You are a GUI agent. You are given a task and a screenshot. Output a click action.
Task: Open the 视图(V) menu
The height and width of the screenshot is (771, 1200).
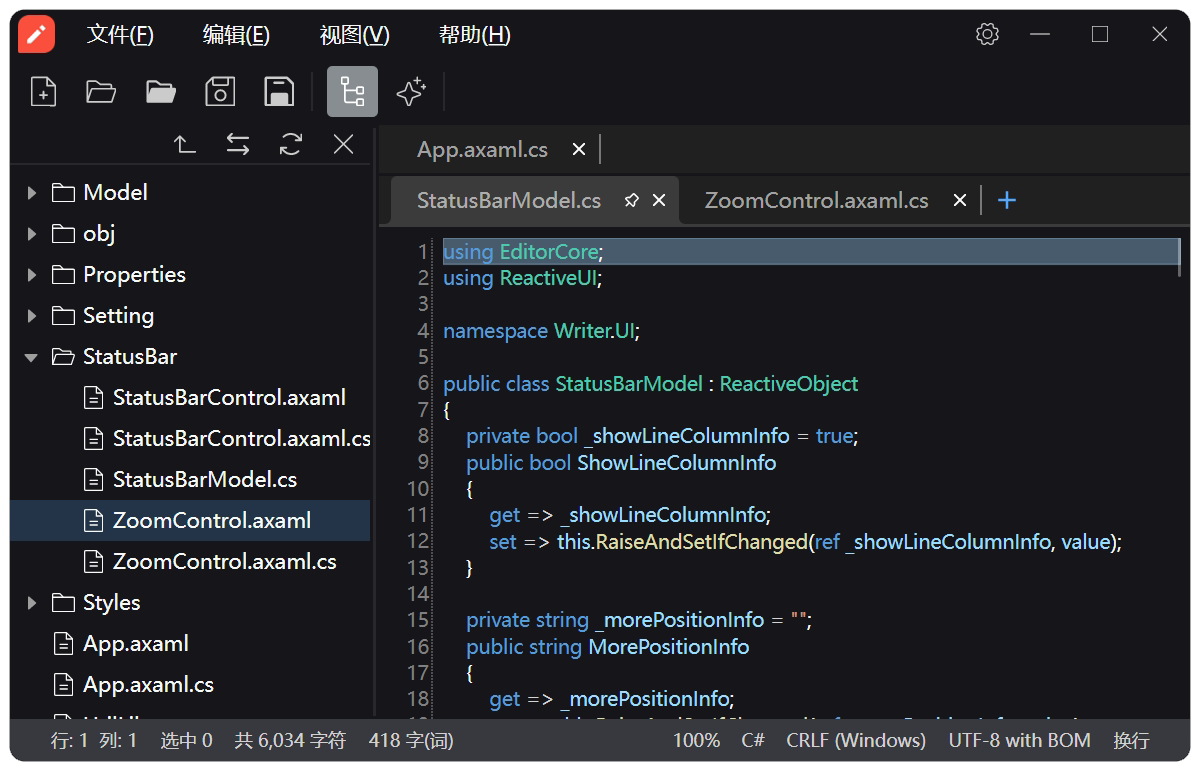[x=354, y=35]
